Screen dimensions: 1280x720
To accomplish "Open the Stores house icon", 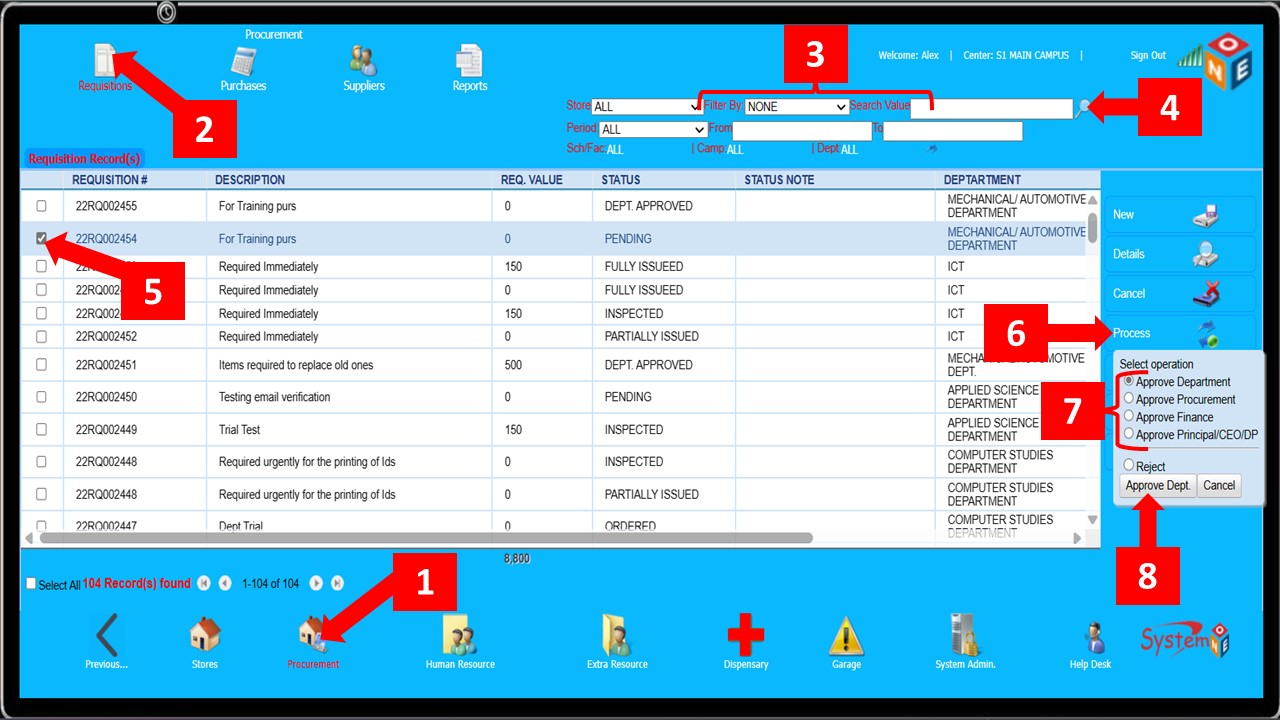I will click(204, 636).
